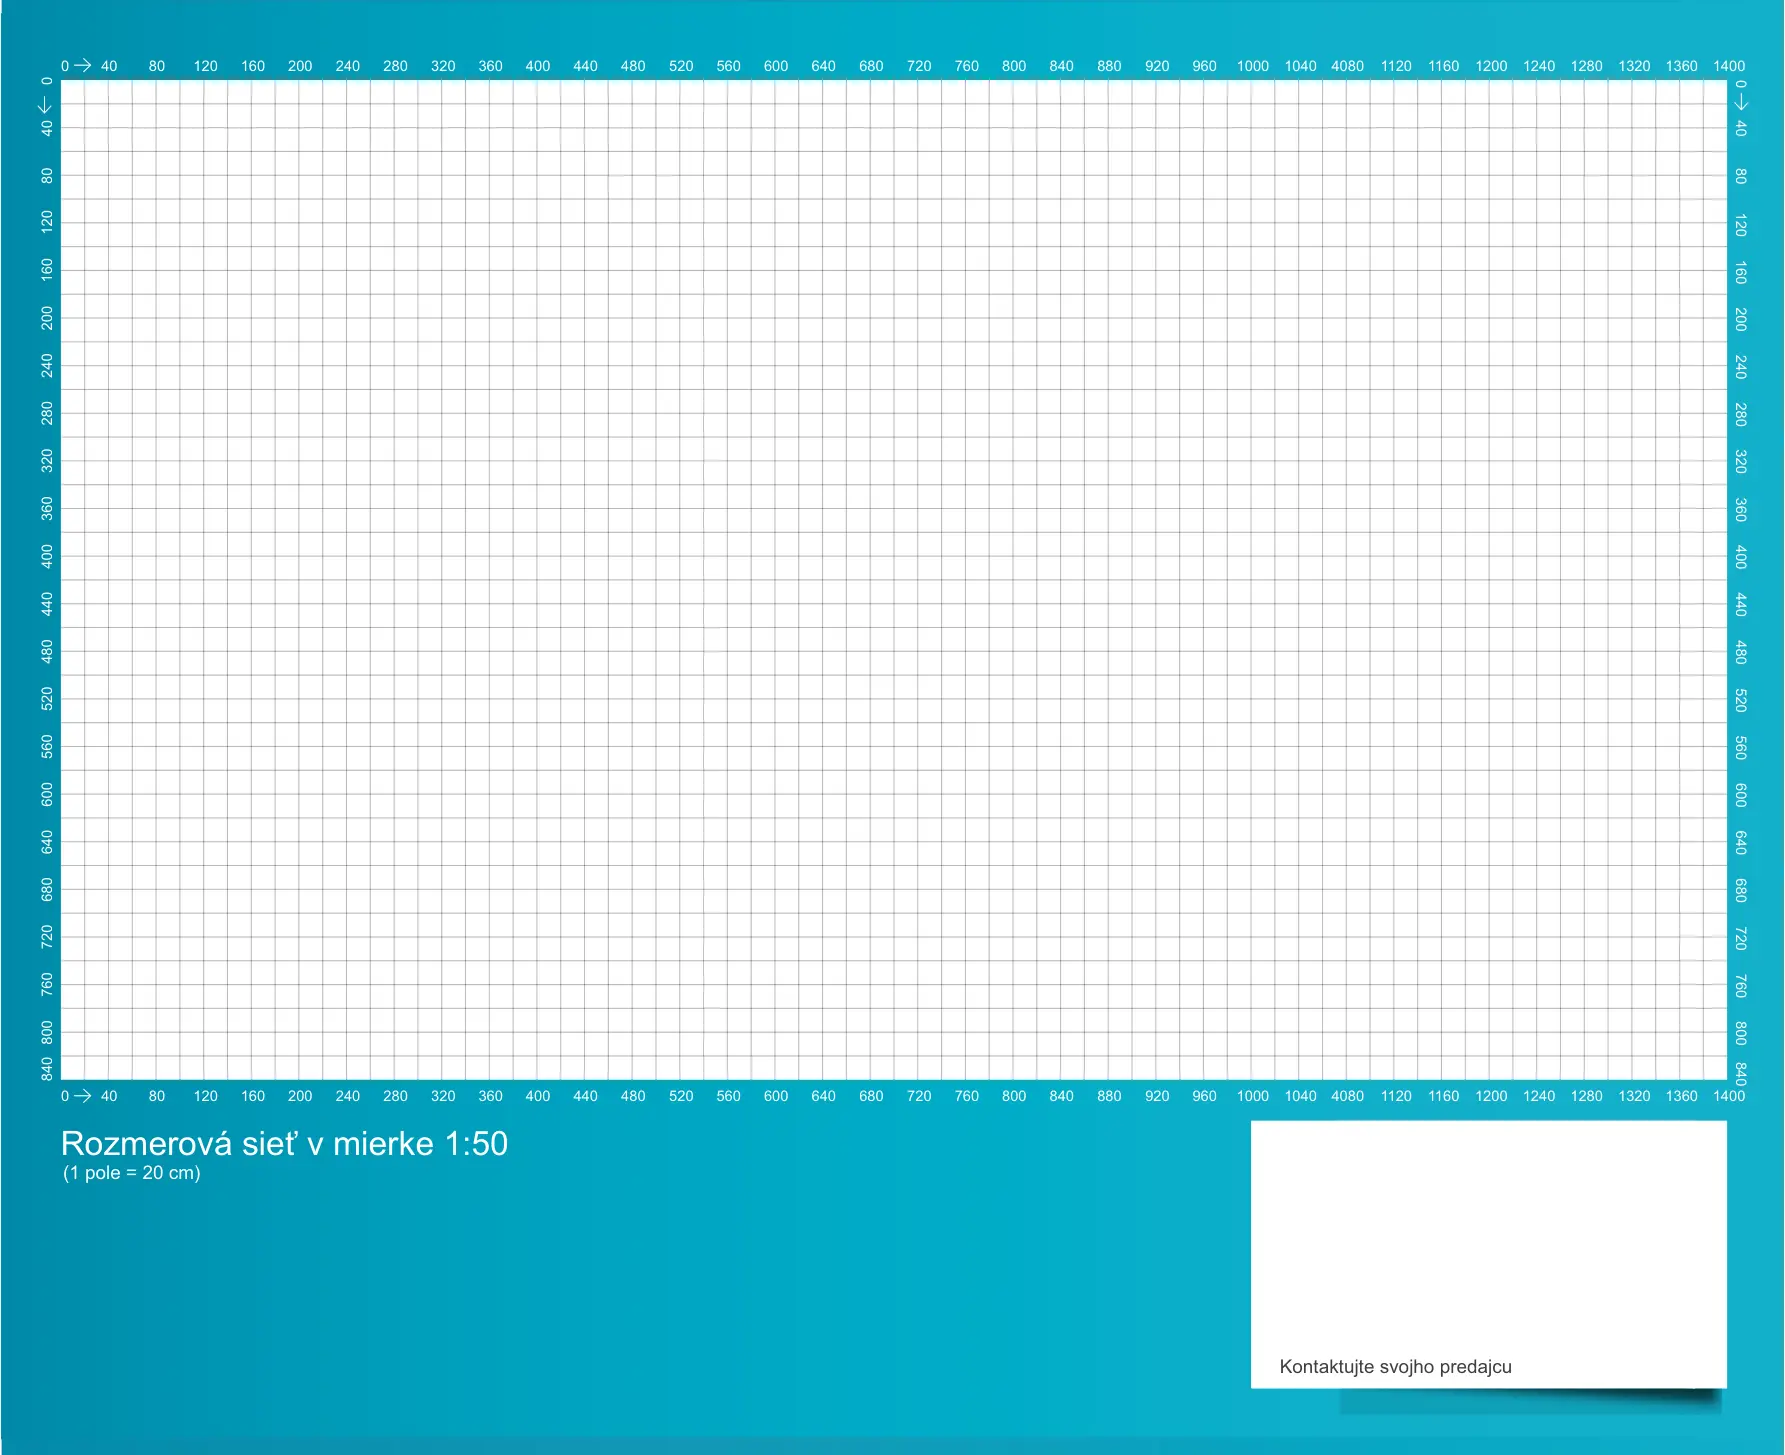Select the 840 mark on the left ruler
Screen dimensions: 1785x1455
[46, 1068]
